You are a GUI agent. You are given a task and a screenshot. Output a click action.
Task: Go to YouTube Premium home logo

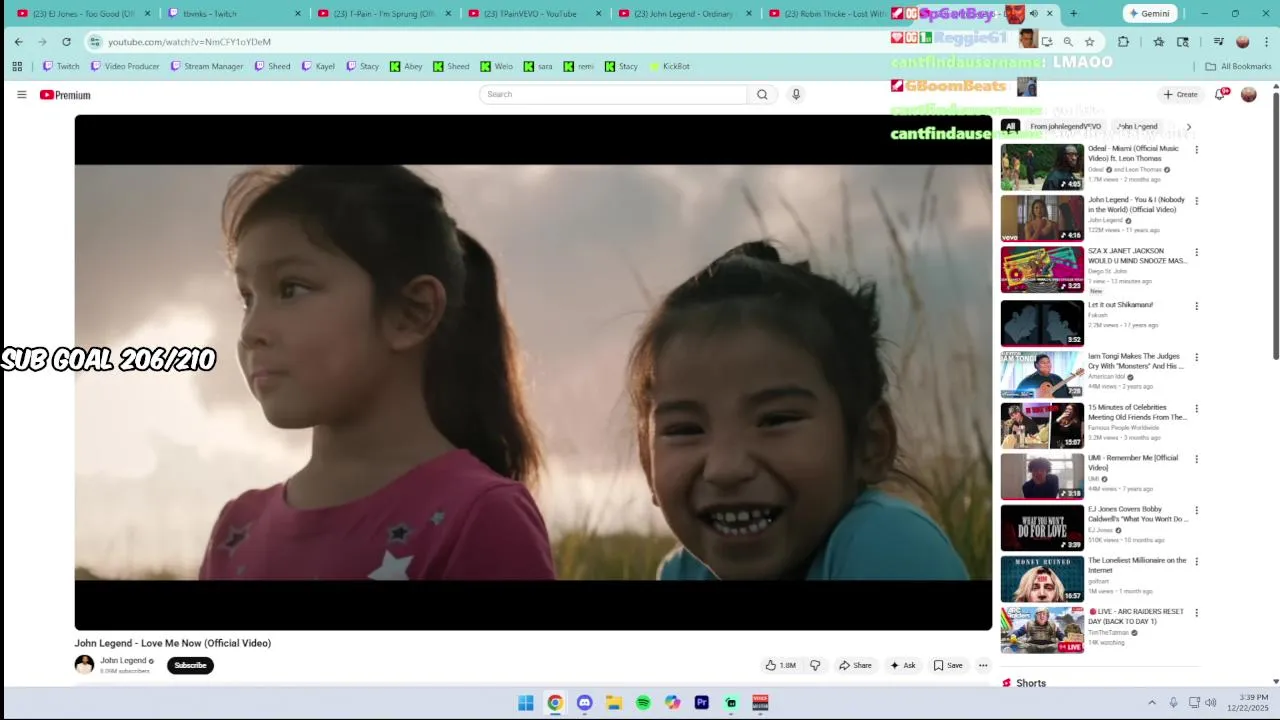[x=65, y=95]
